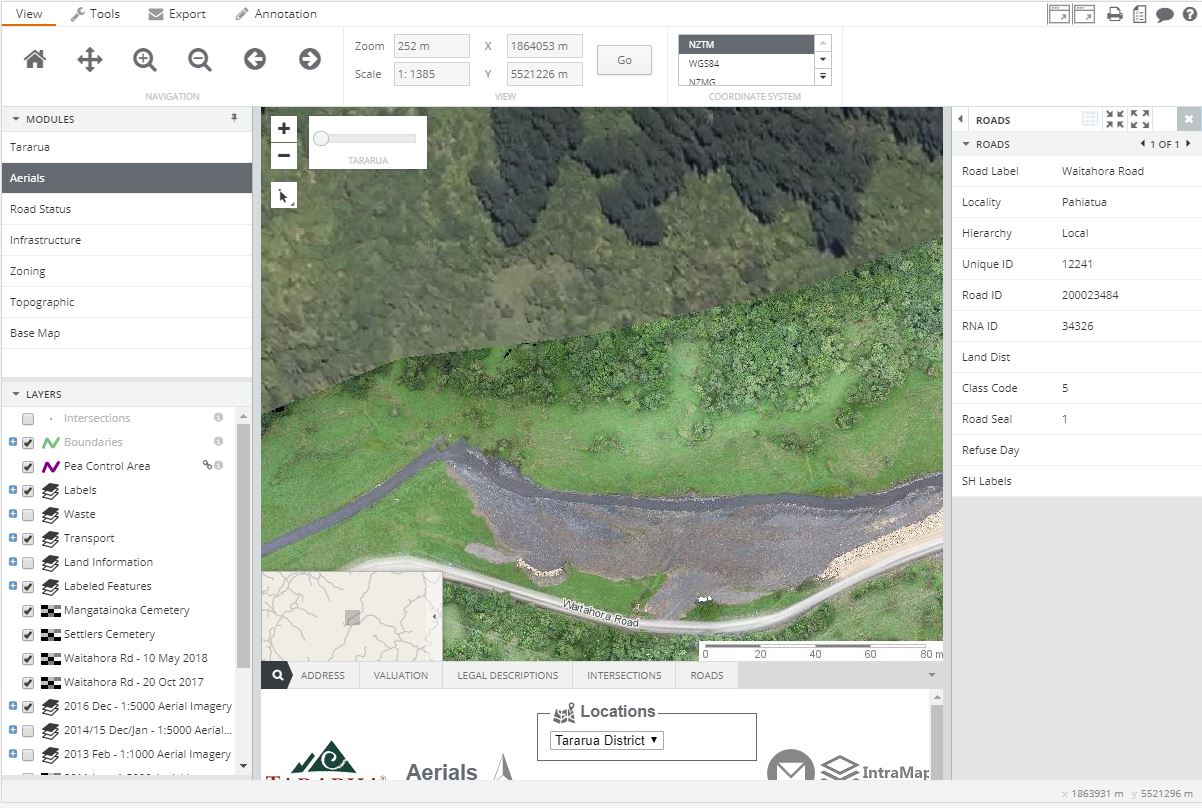Select the Topographic module
Viewport: 1202px width, 808px height.
(126, 302)
